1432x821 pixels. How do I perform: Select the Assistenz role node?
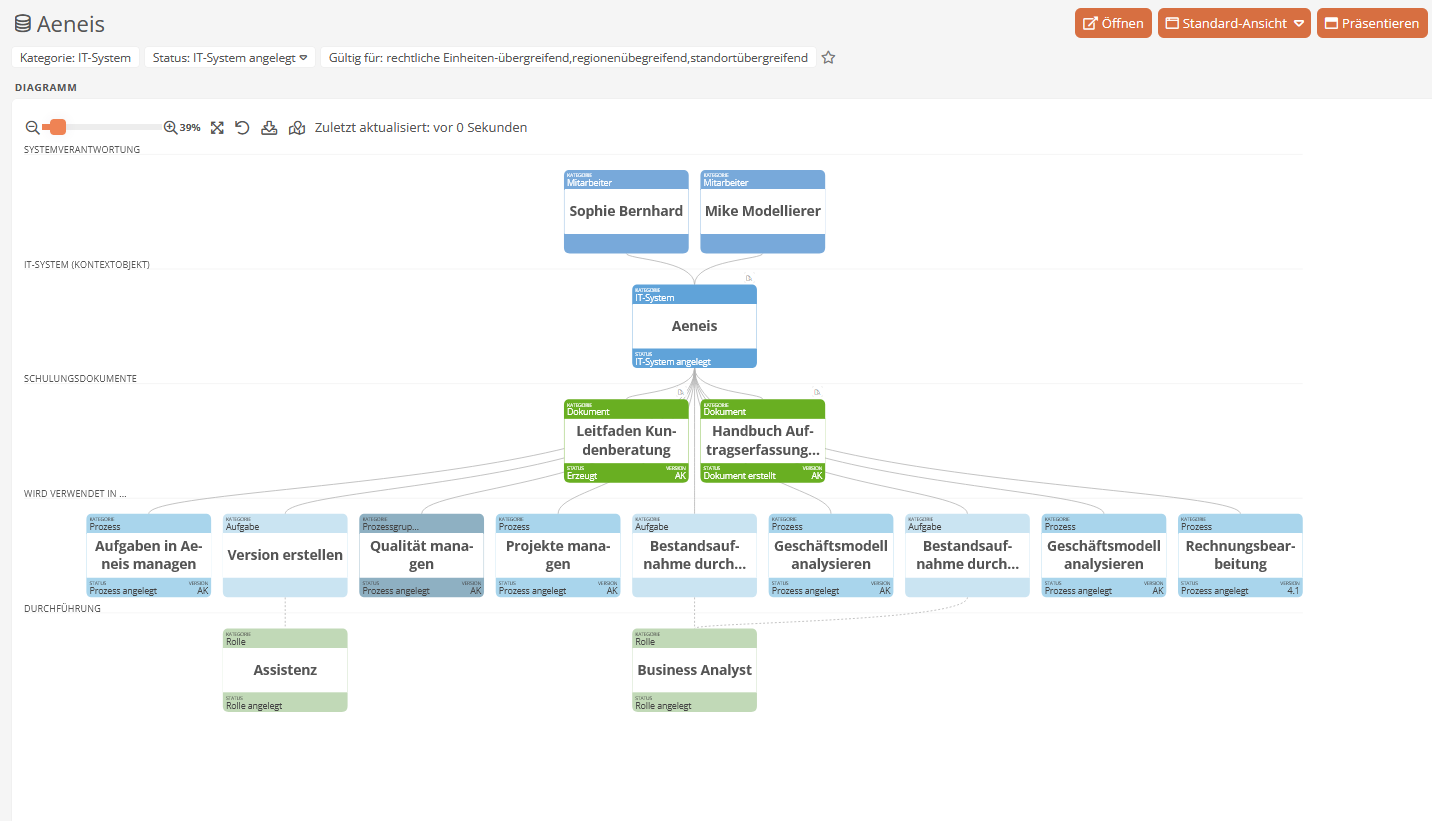click(x=285, y=670)
